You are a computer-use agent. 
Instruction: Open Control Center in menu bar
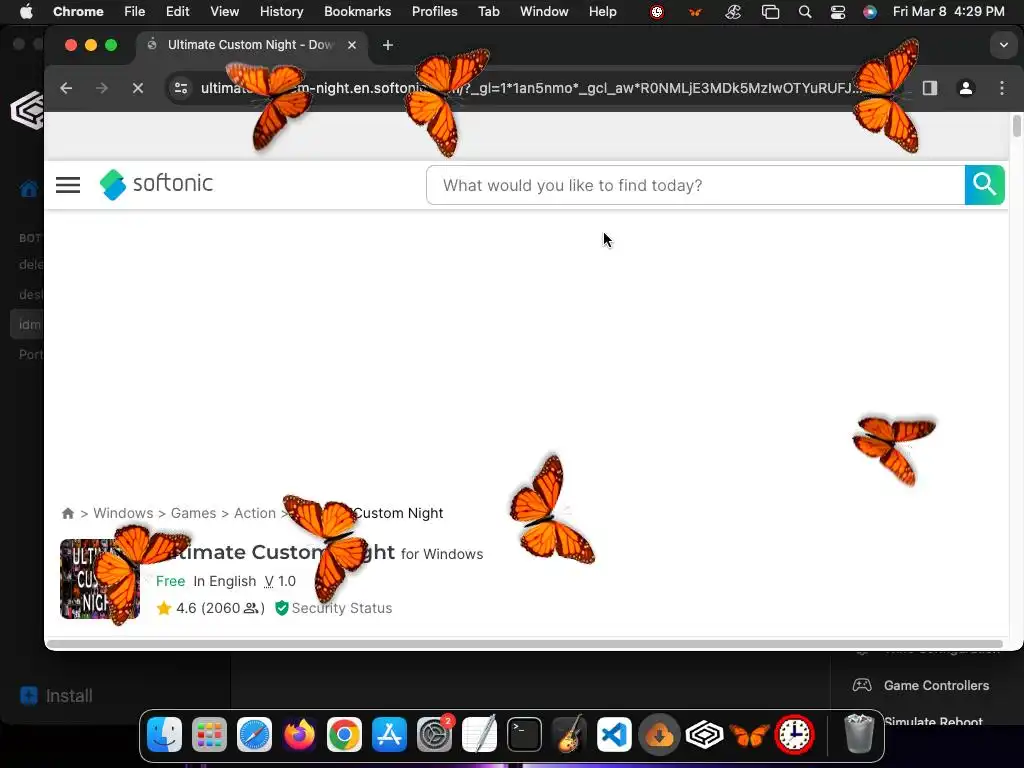coord(838,12)
